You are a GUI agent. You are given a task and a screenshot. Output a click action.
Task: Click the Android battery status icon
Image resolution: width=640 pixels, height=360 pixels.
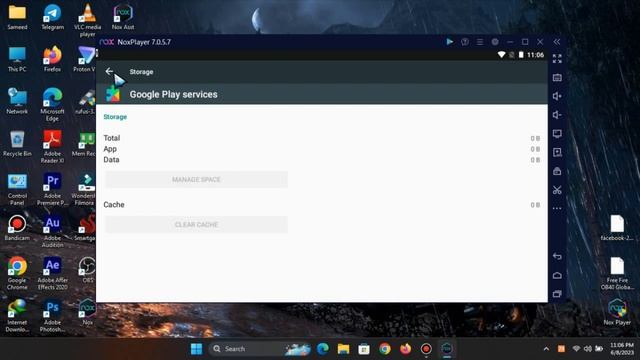[x=521, y=55]
